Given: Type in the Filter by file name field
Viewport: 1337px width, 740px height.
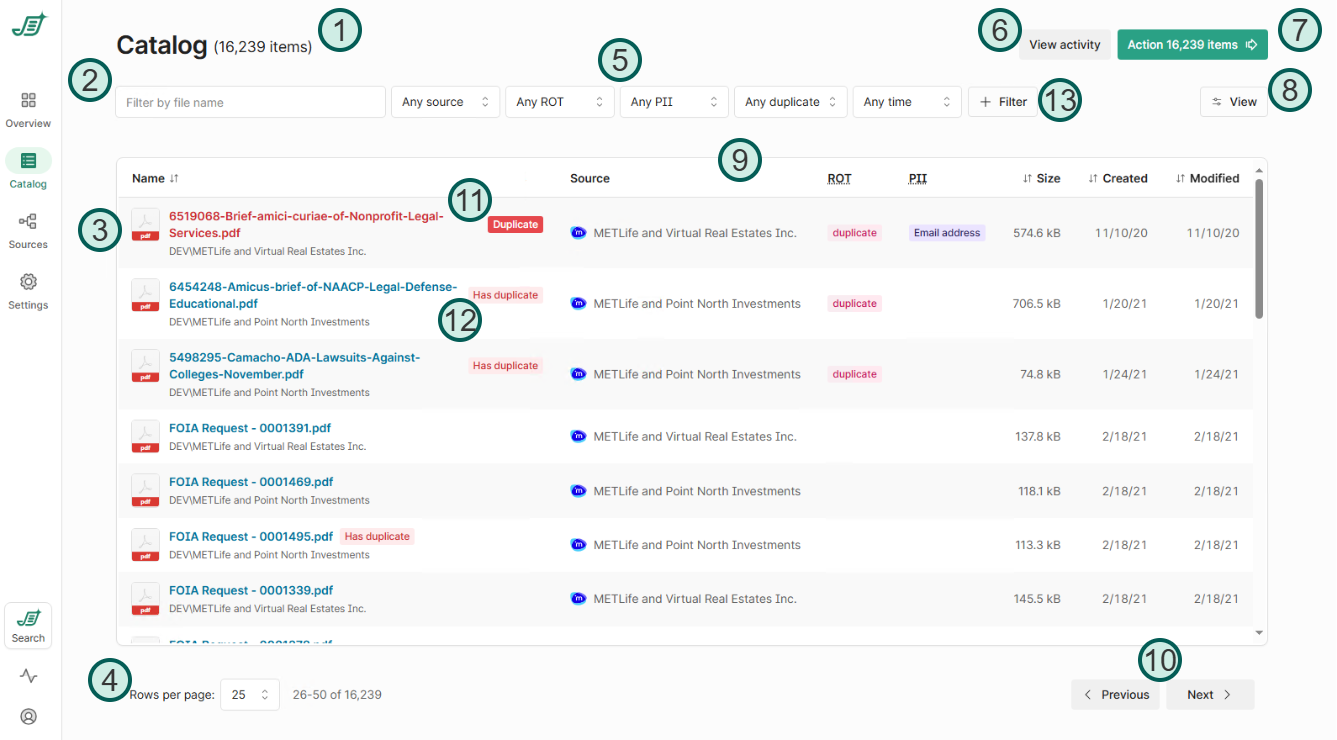Looking at the screenshot, I should (250, 102).
